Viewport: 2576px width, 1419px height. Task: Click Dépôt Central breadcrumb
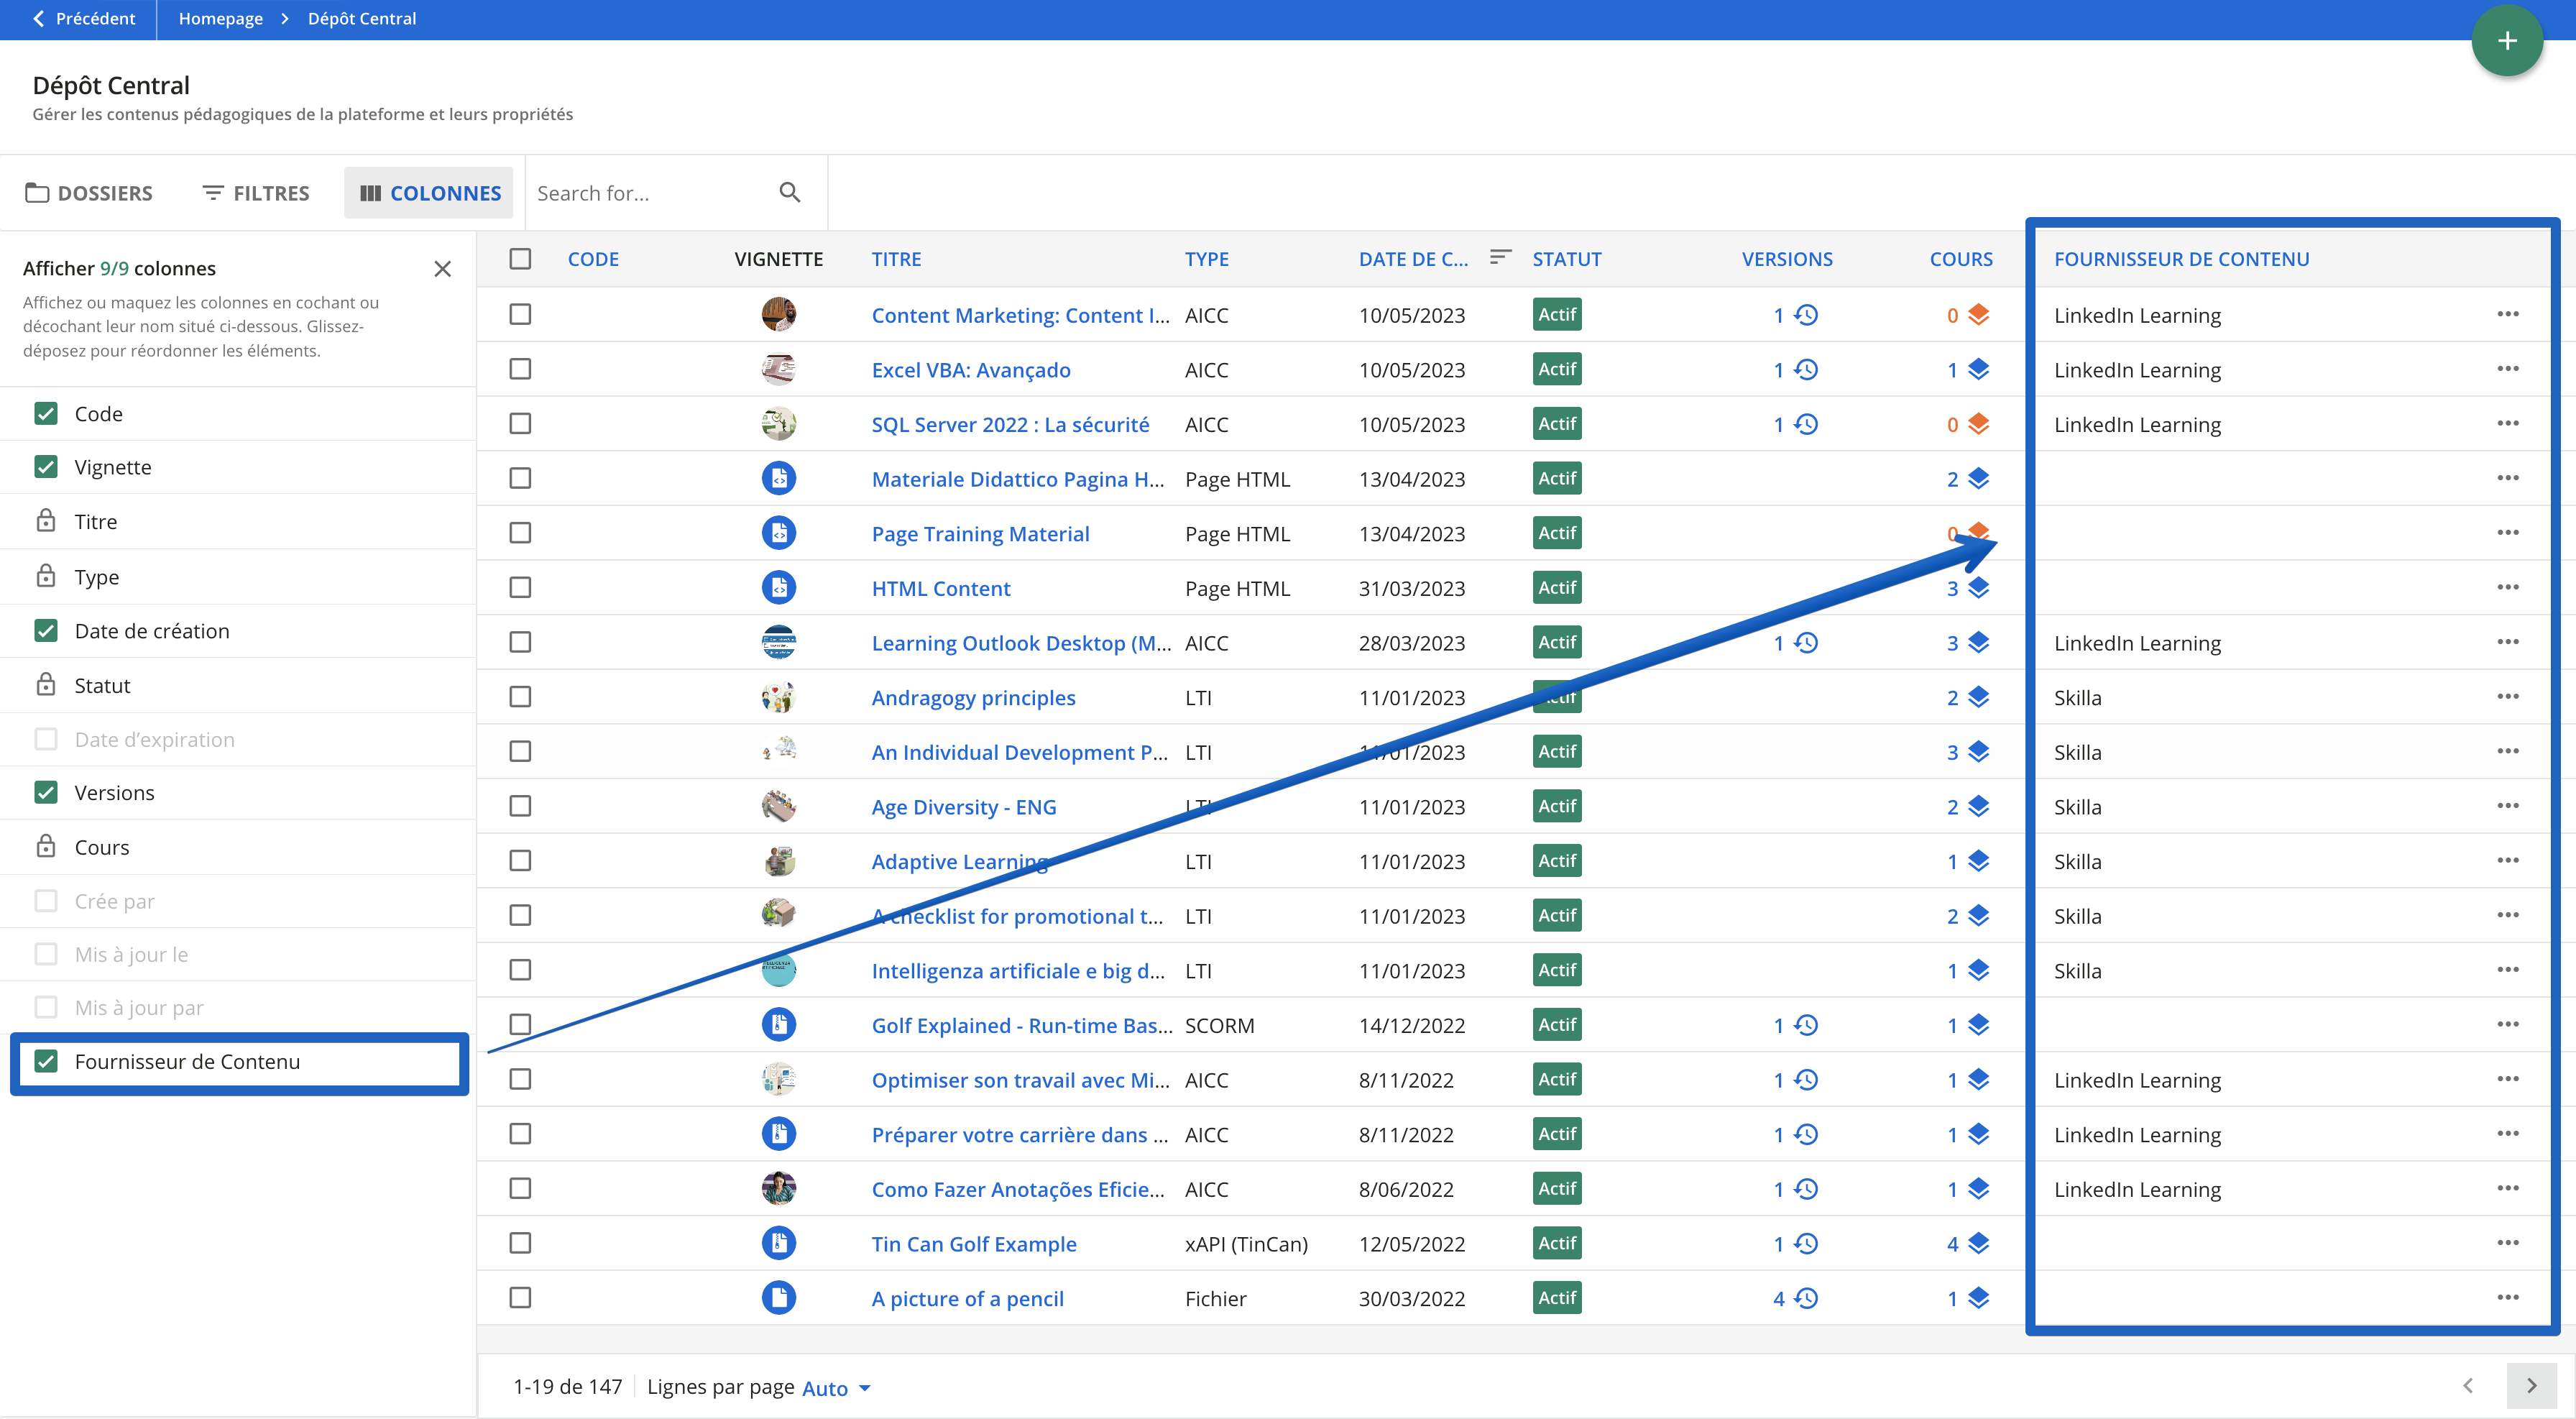click(362, 19)
